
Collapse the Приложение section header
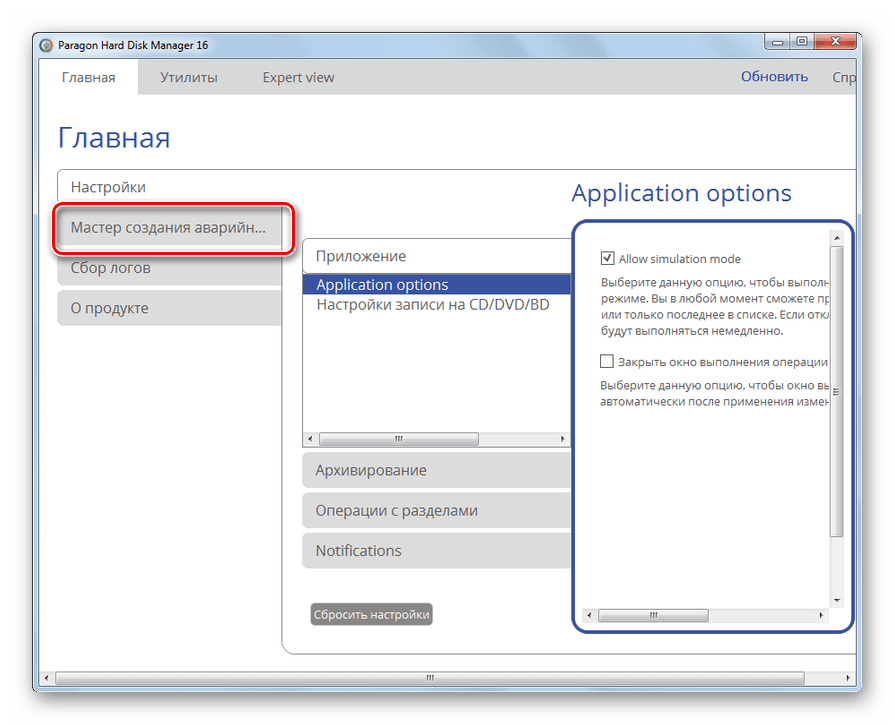(436, 256)
